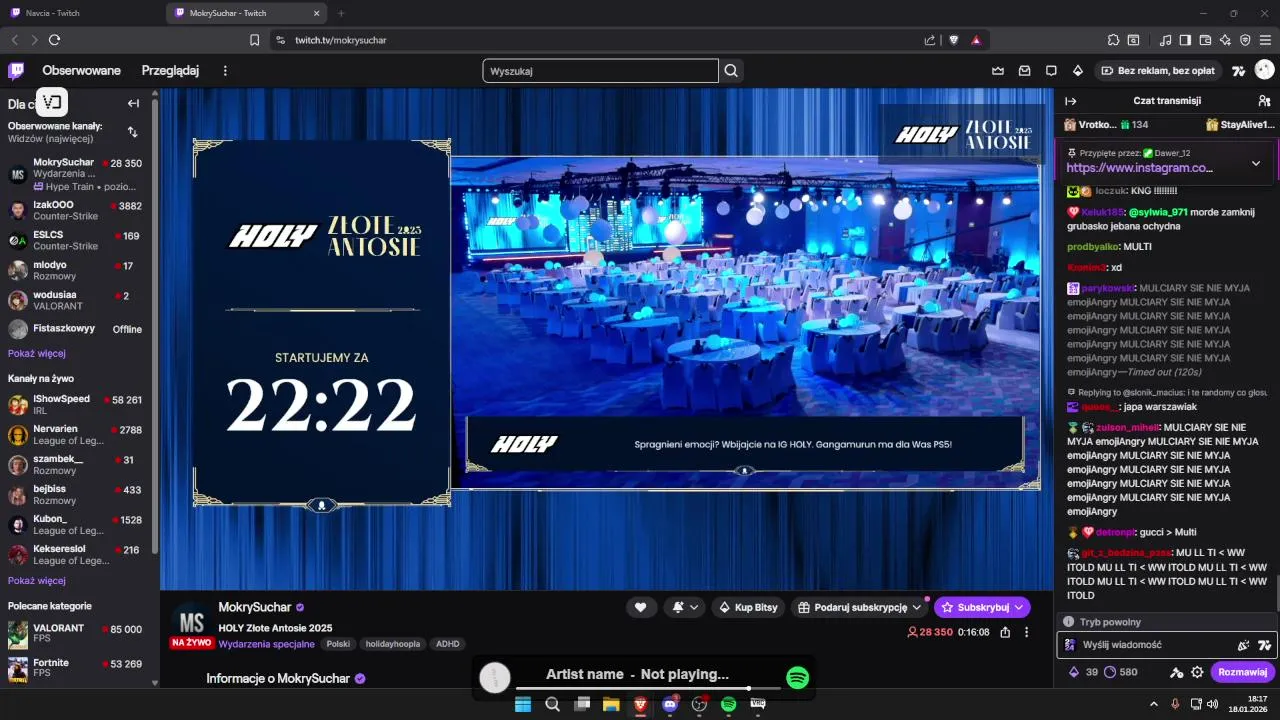The image size is (1280, 720).
Task: Click the Polski tag
Action: [x=338, y=644]
